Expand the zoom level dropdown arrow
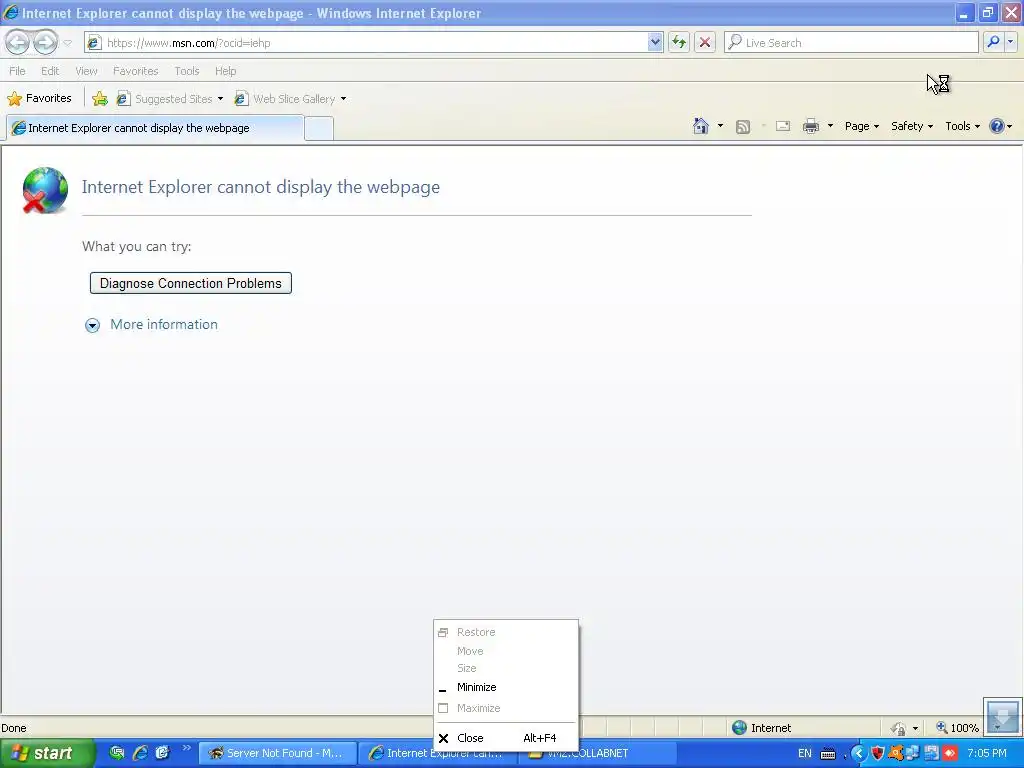The image size is (1024, 768). tap(997, 728)
